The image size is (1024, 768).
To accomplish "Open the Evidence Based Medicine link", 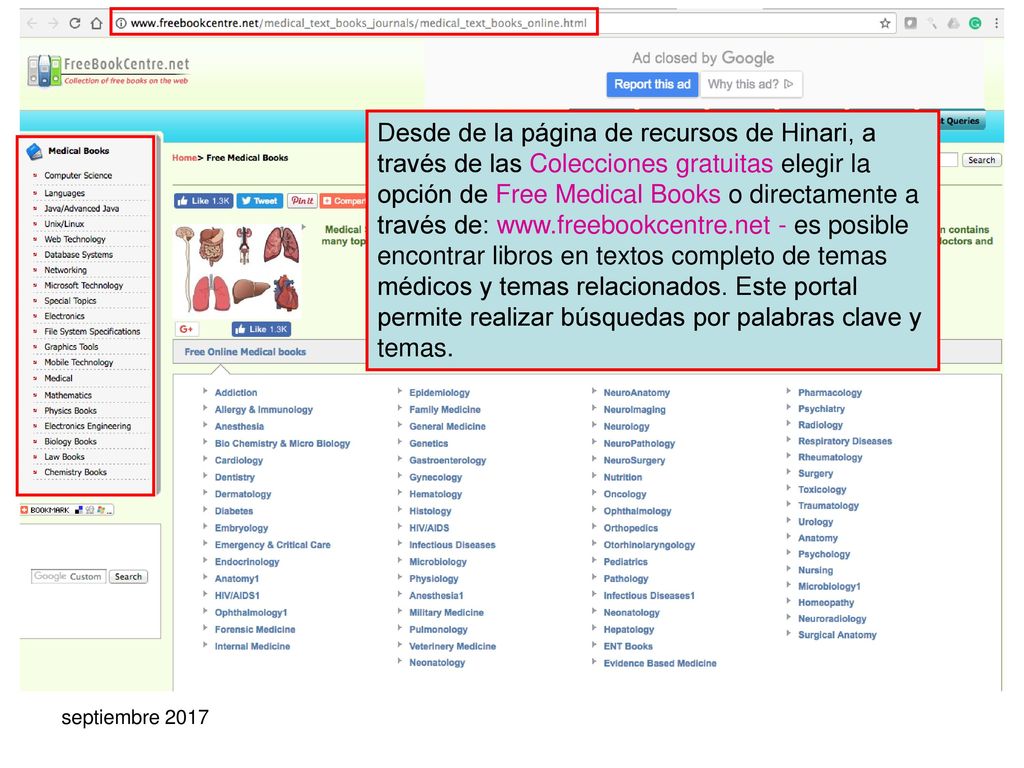I will (660, 664).
